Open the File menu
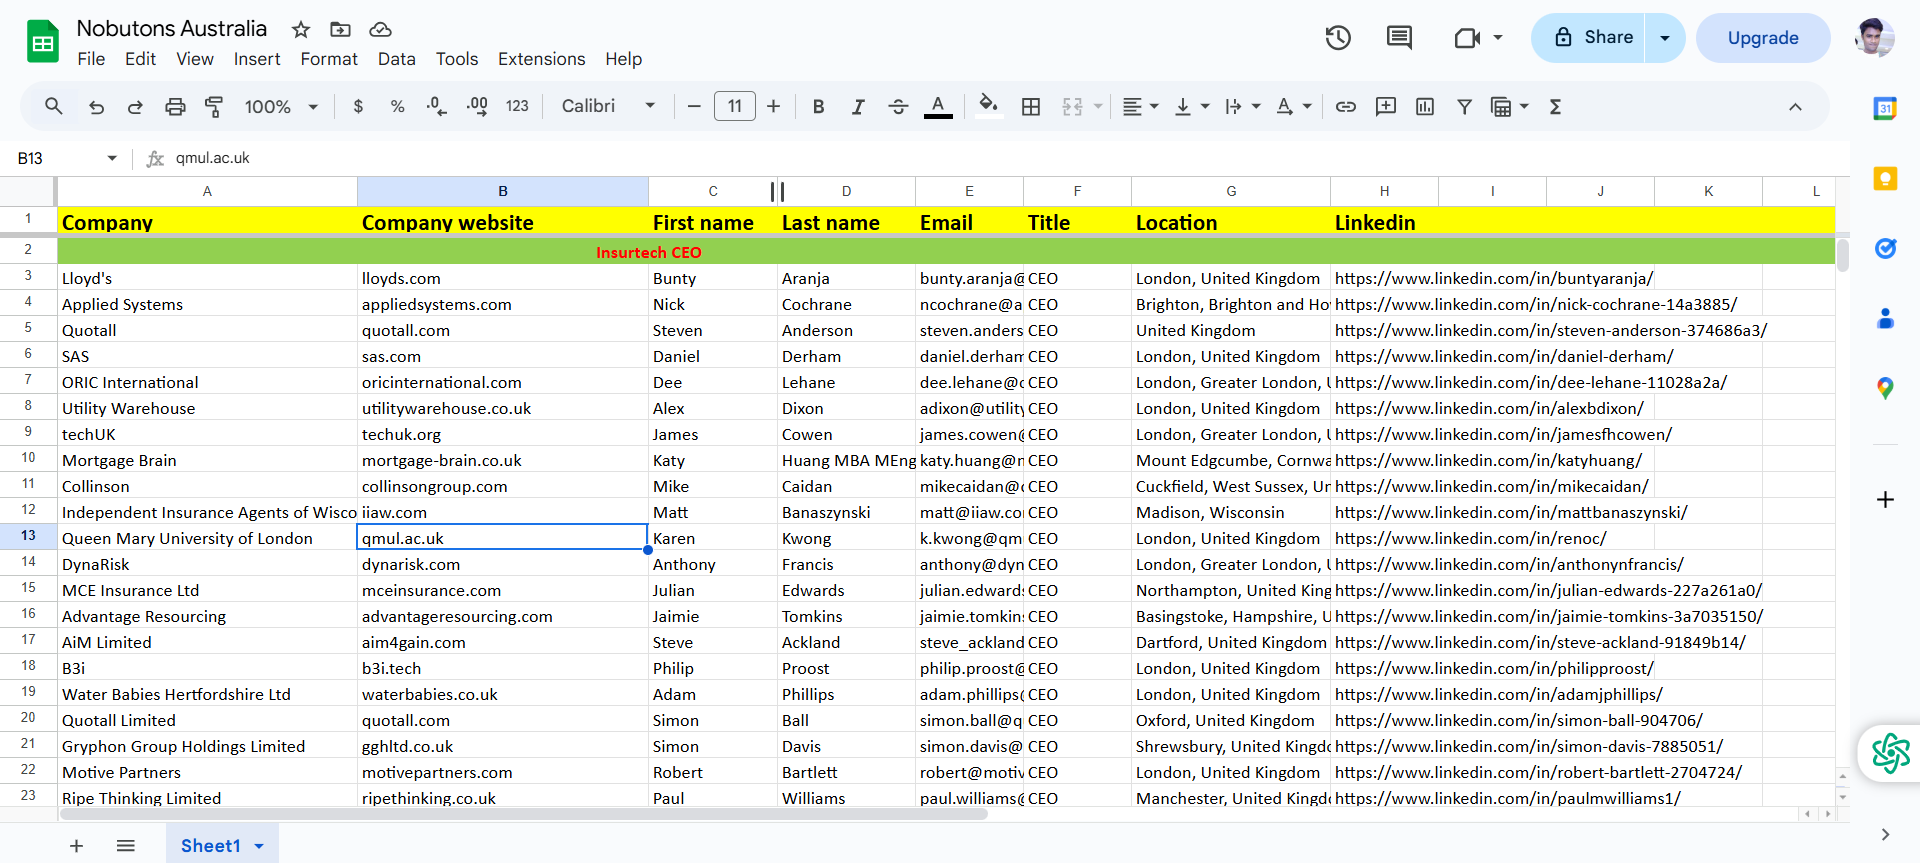This screenshot has height=863, width=1920. tap(91, 59)
